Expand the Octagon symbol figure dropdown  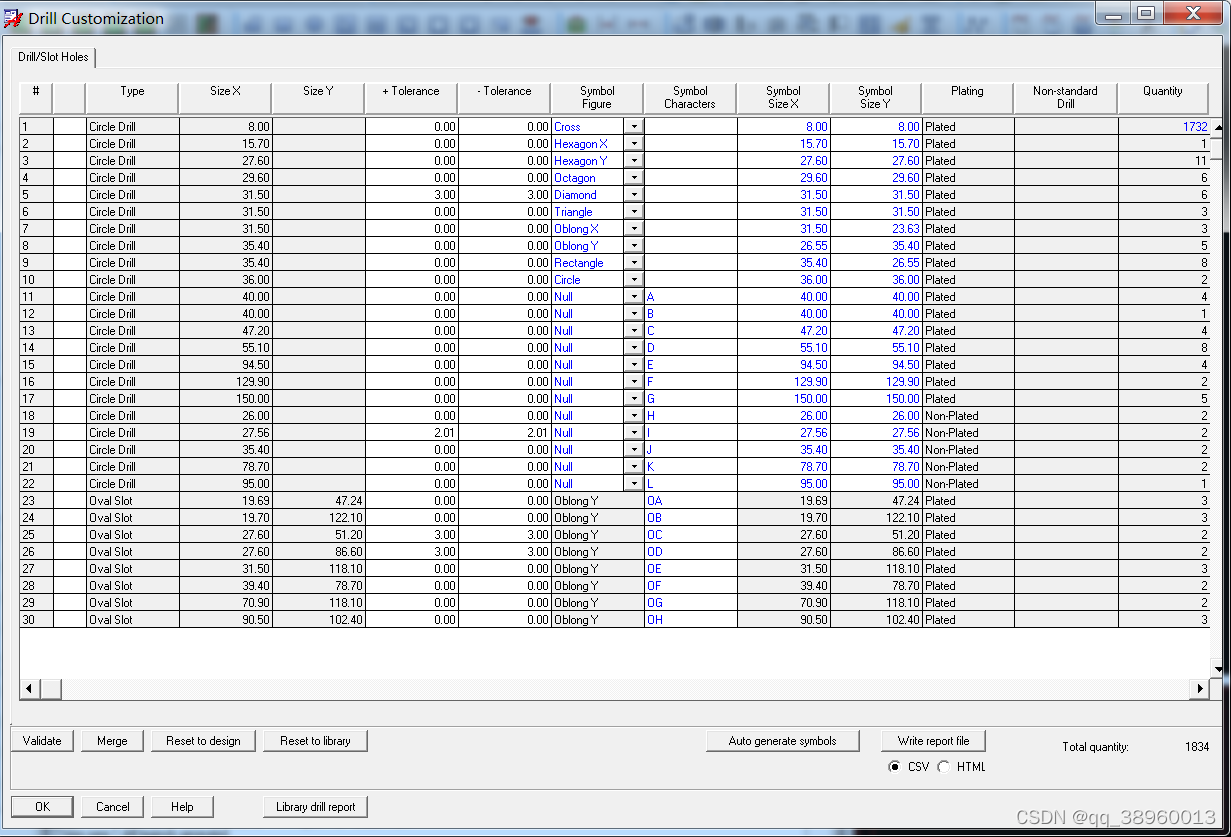click(x=634, y=178)
